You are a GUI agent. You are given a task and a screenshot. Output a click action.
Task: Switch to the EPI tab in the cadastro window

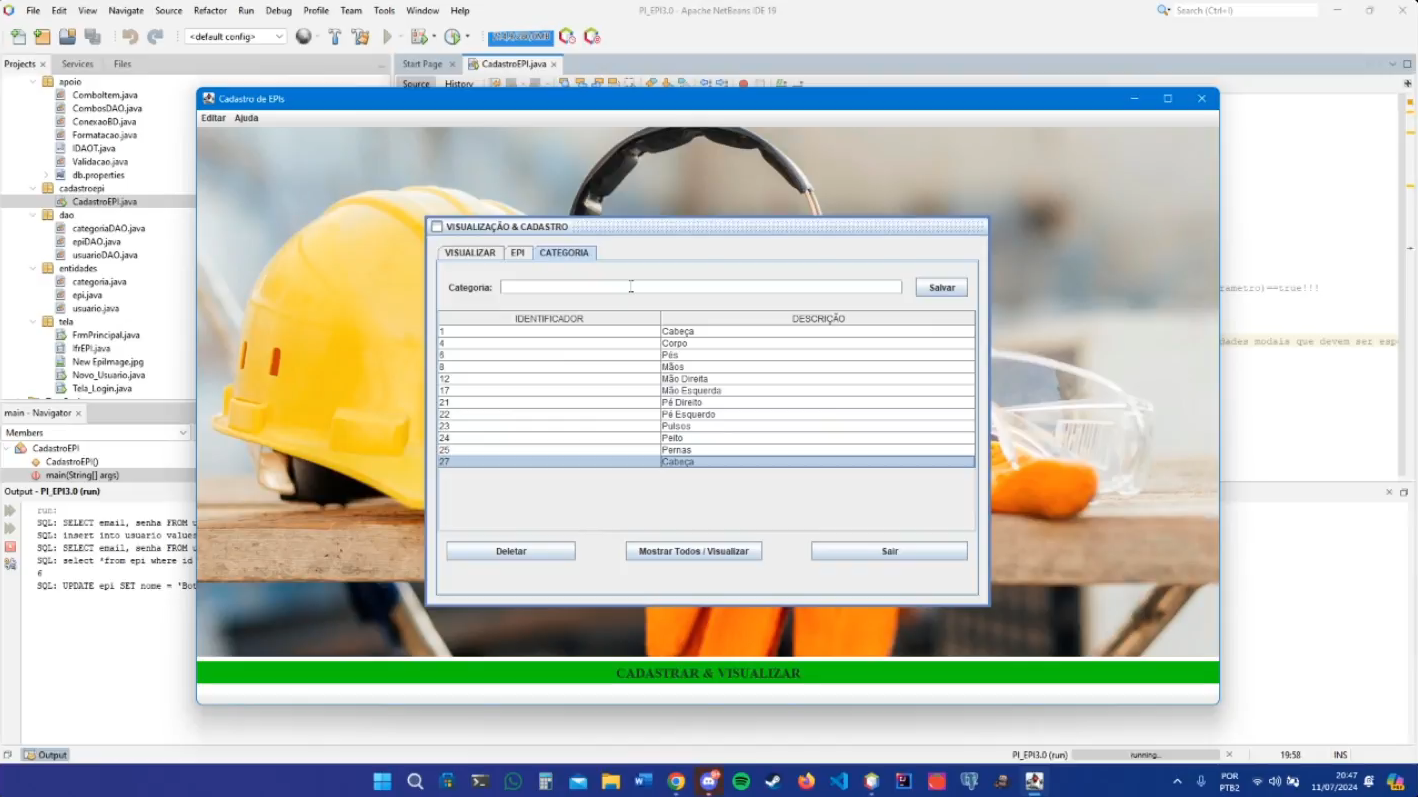point(517,252)
